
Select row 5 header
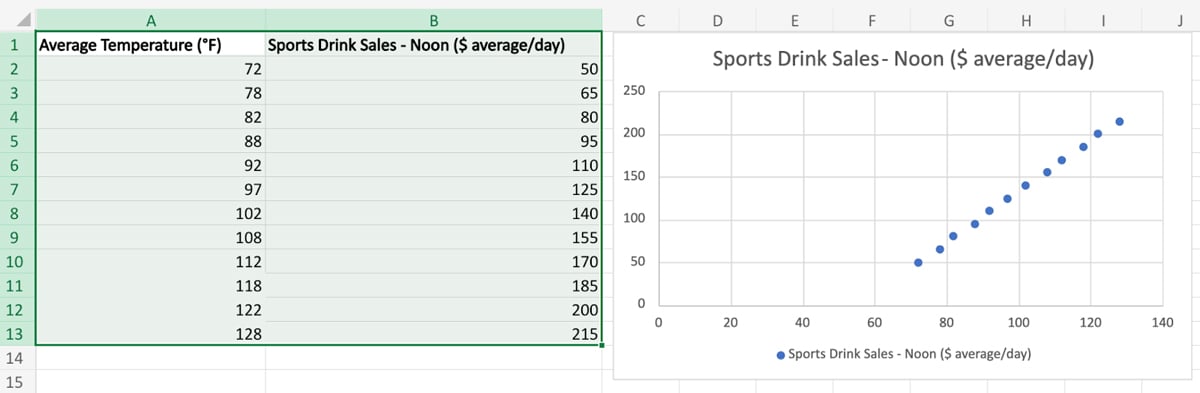[17, 141]
